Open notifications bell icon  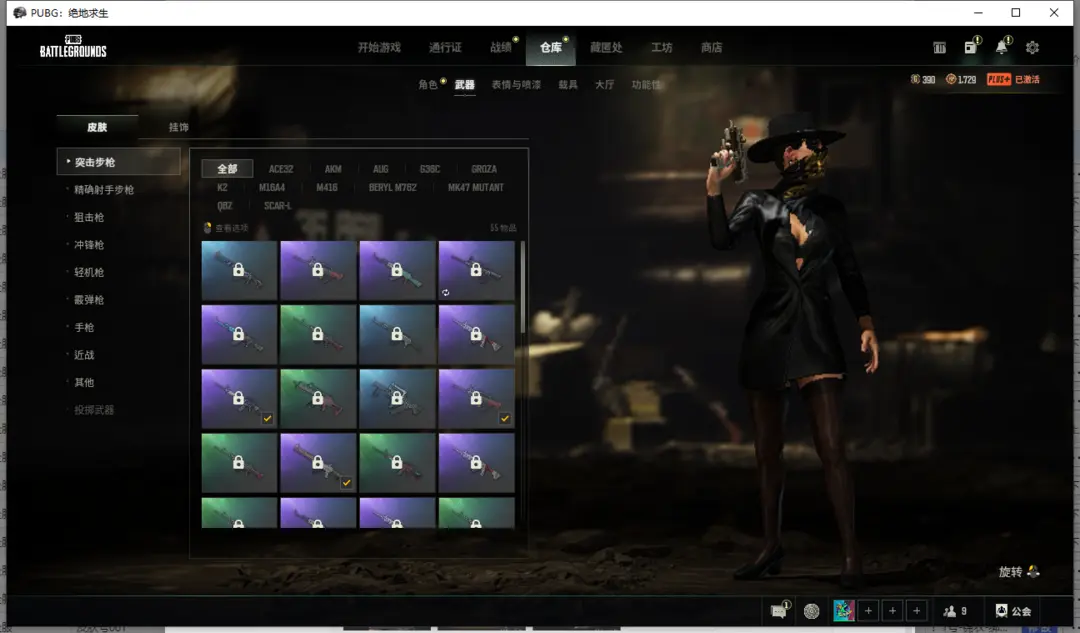coord(1001,47)
